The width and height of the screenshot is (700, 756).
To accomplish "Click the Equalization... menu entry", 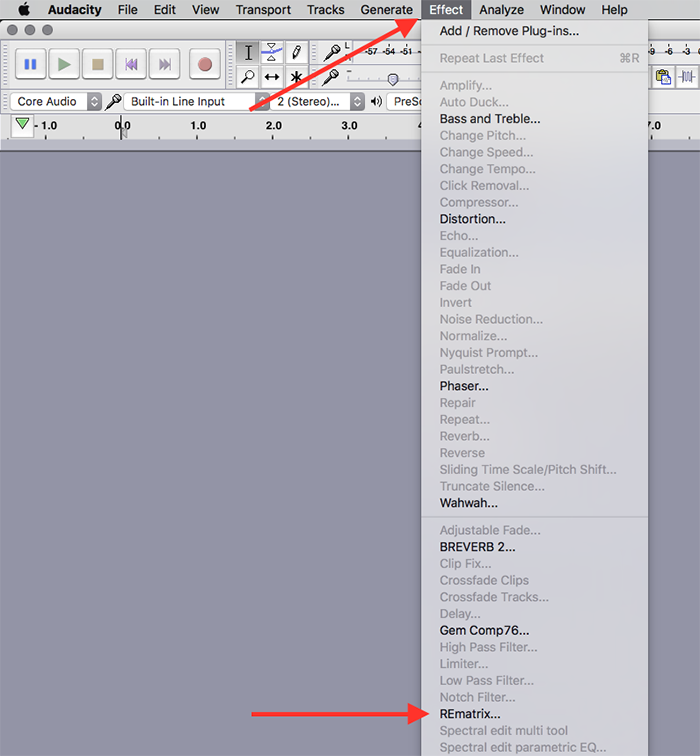I will (534, 252).
